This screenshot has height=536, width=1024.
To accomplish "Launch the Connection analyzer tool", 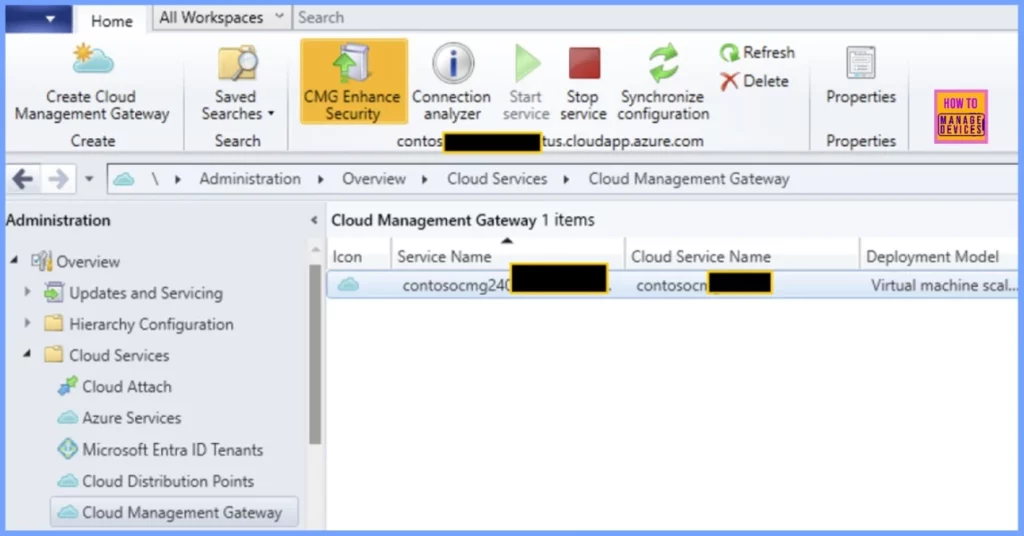I will [452, 82].
